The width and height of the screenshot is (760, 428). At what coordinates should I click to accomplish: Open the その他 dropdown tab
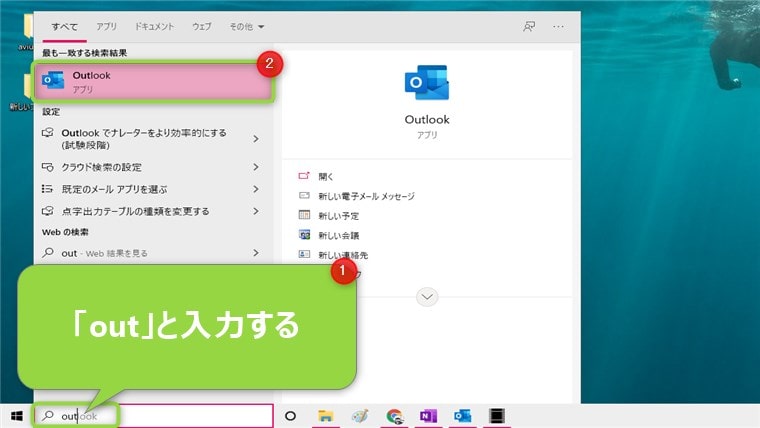(247, 27)
